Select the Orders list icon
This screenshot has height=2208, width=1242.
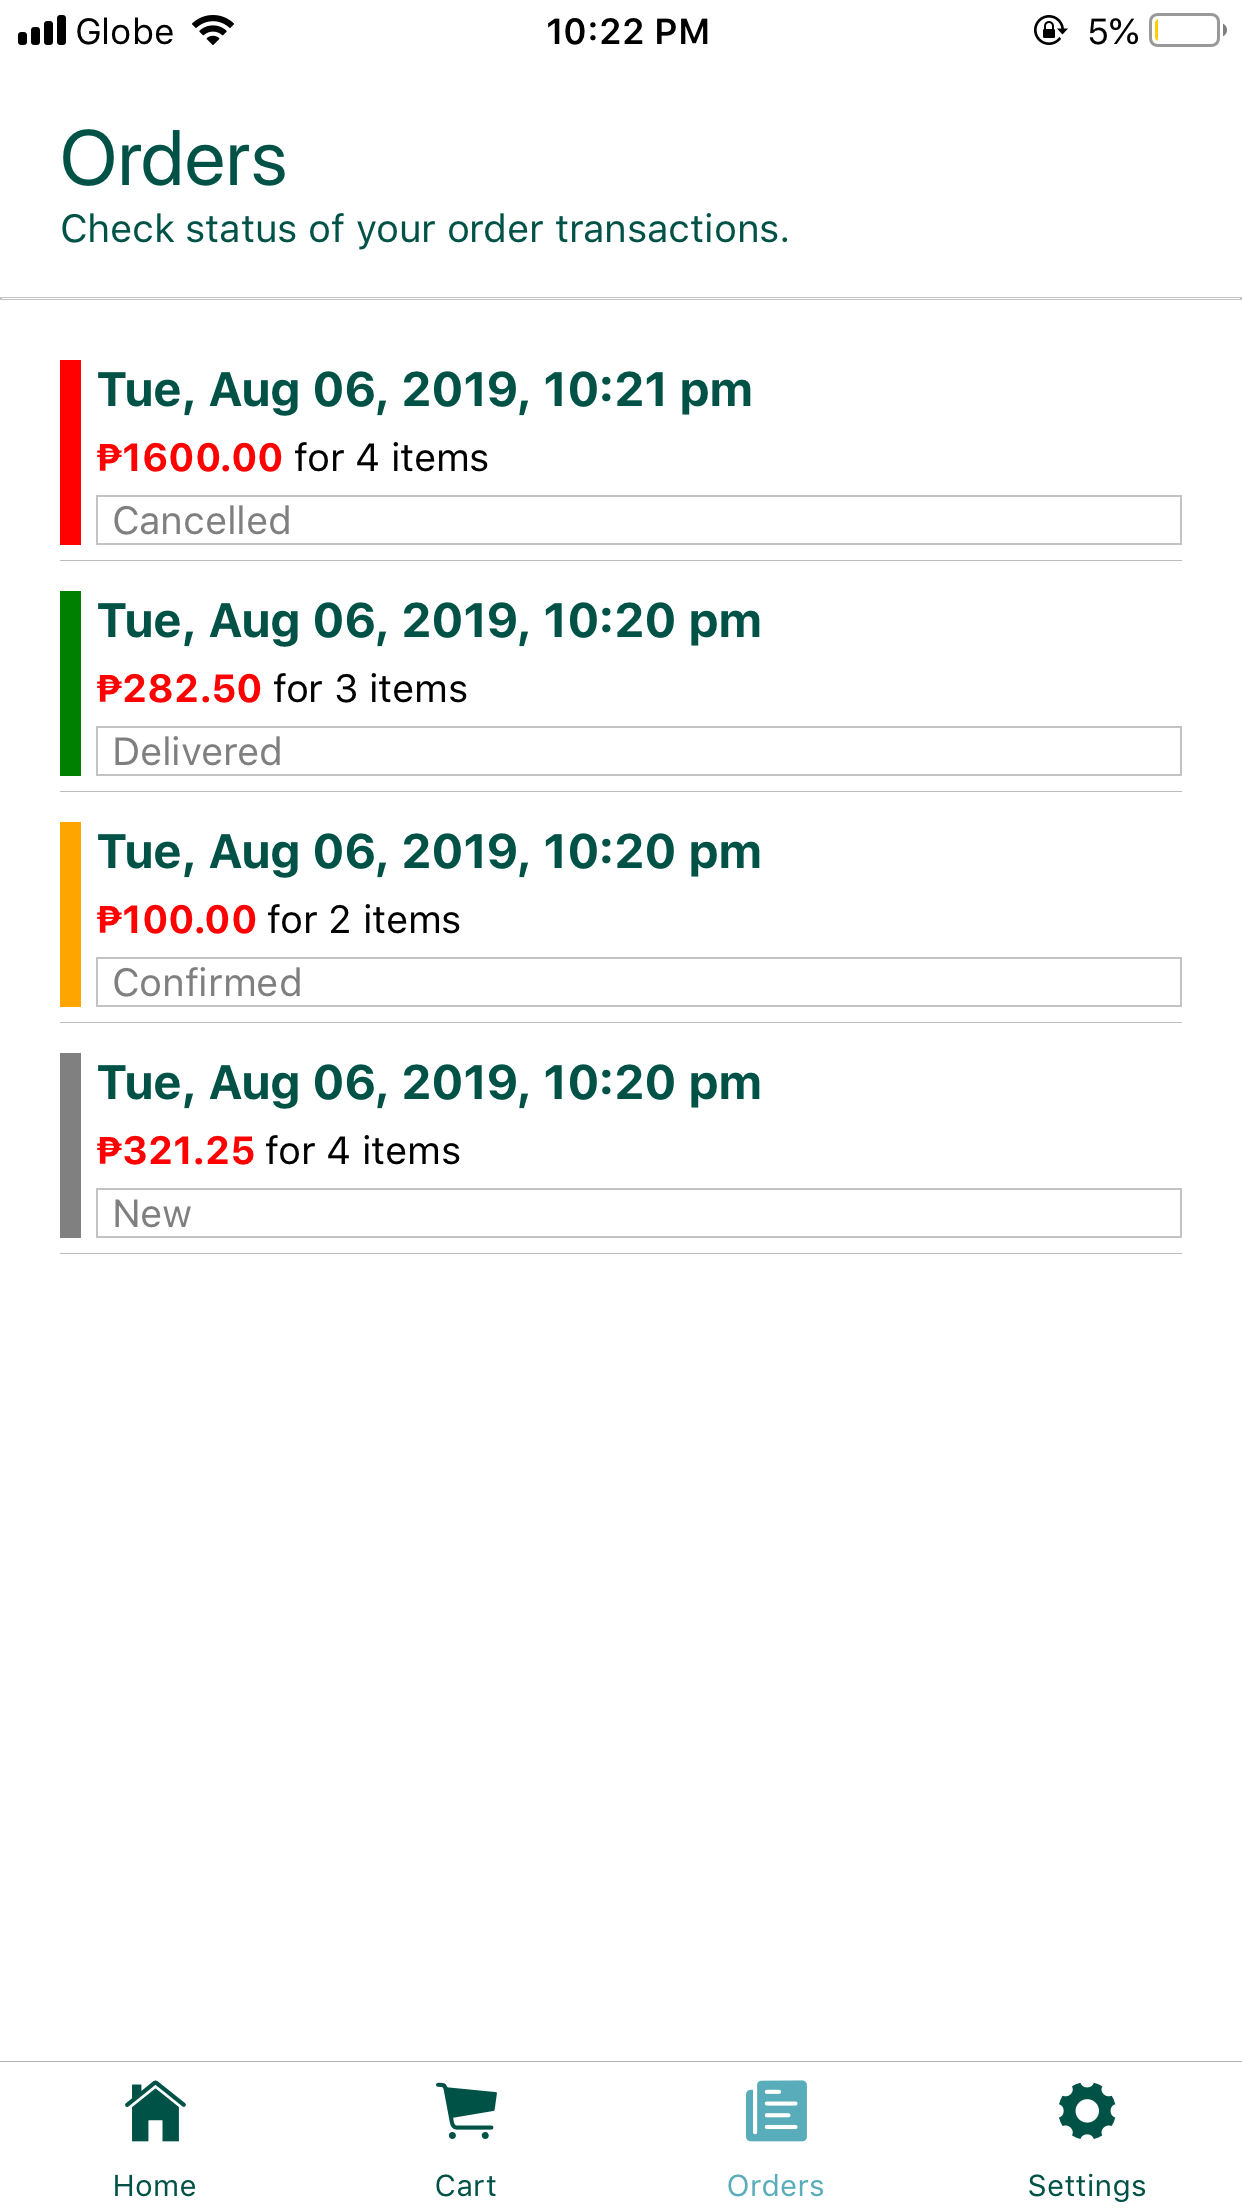[x=776, y=2112]
